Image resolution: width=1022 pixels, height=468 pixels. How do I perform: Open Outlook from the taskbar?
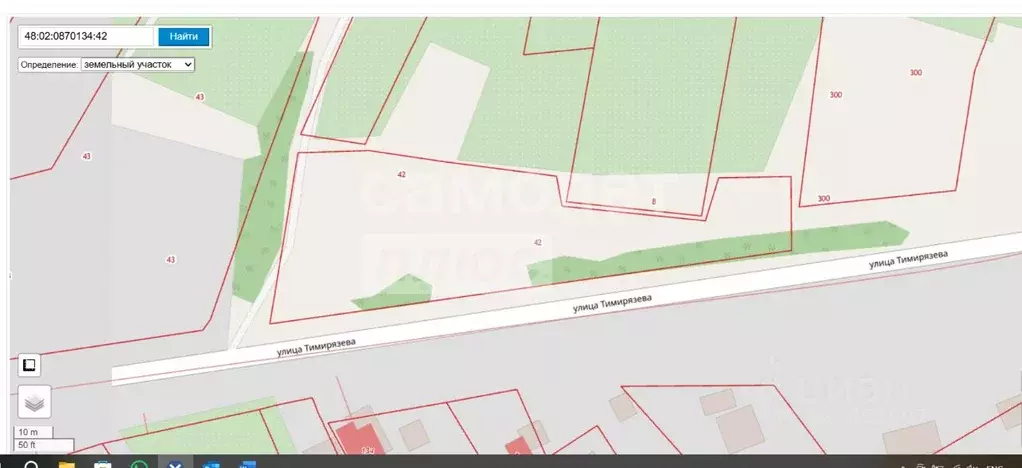tap(211, 464)
